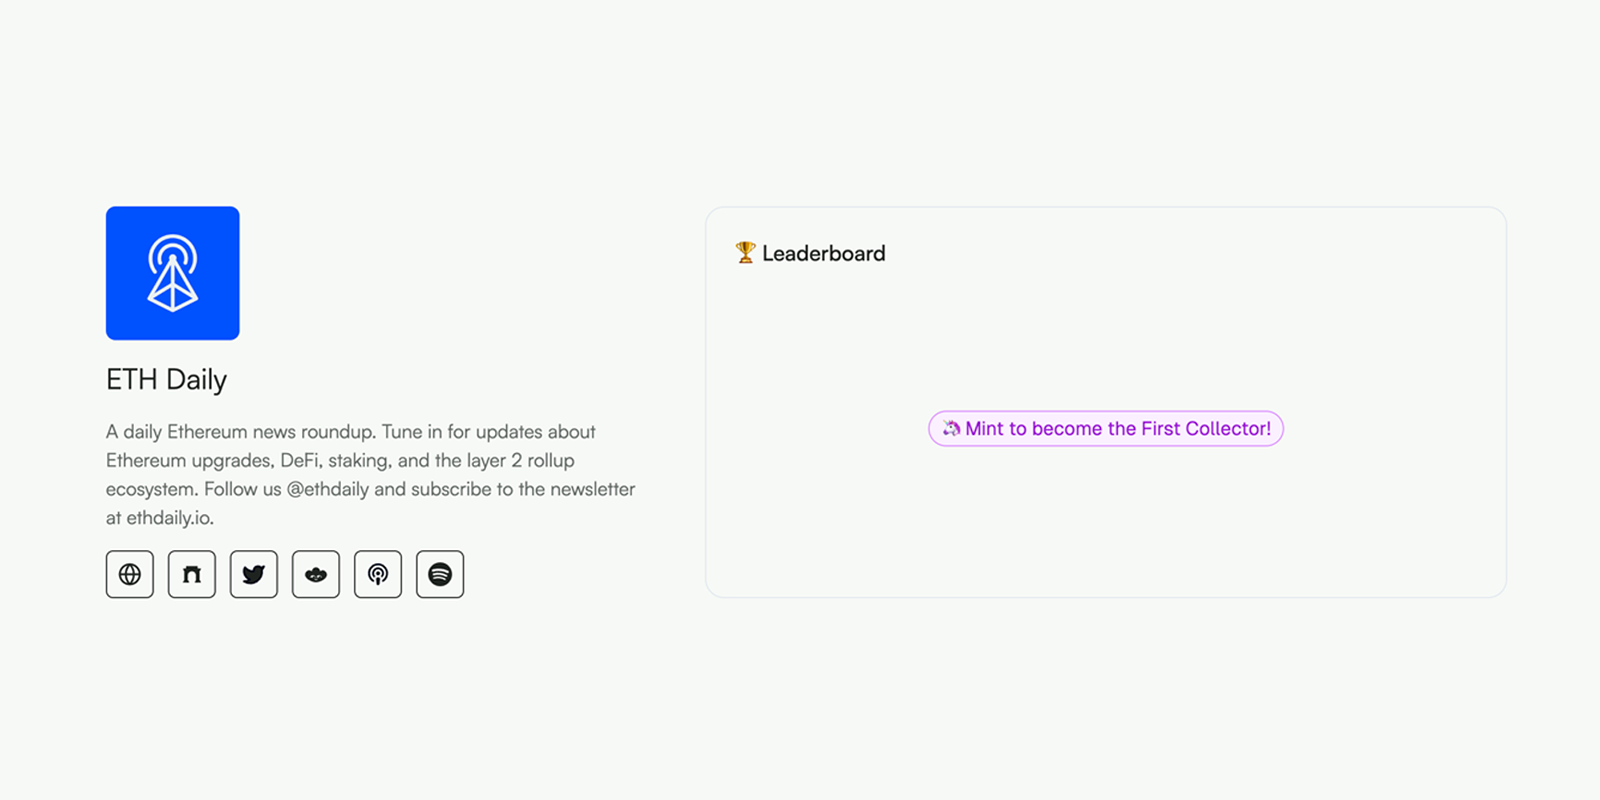Click the word newsletter in description

pyautogui.click(x=588, y=489)
